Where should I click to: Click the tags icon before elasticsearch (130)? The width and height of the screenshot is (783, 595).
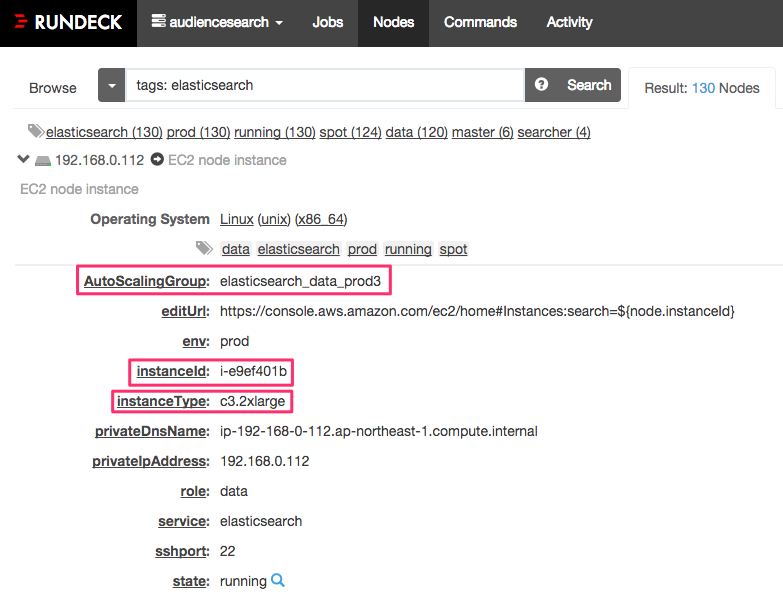pos(36,131)
